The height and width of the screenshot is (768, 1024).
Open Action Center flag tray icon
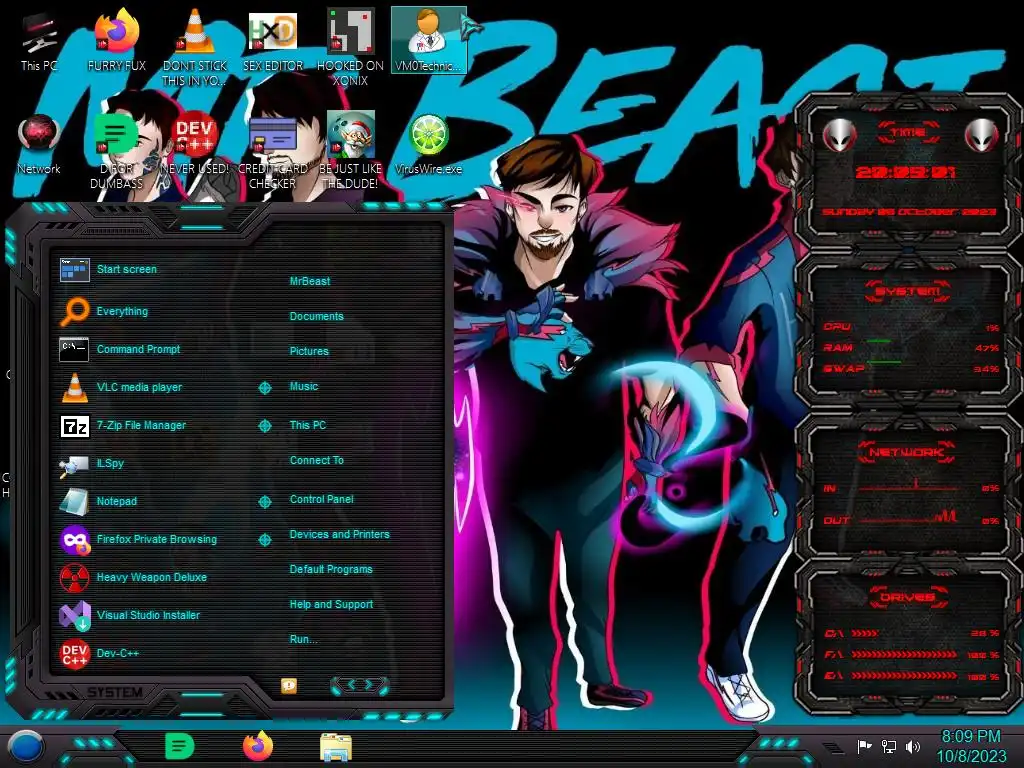(x=864, y=746)
